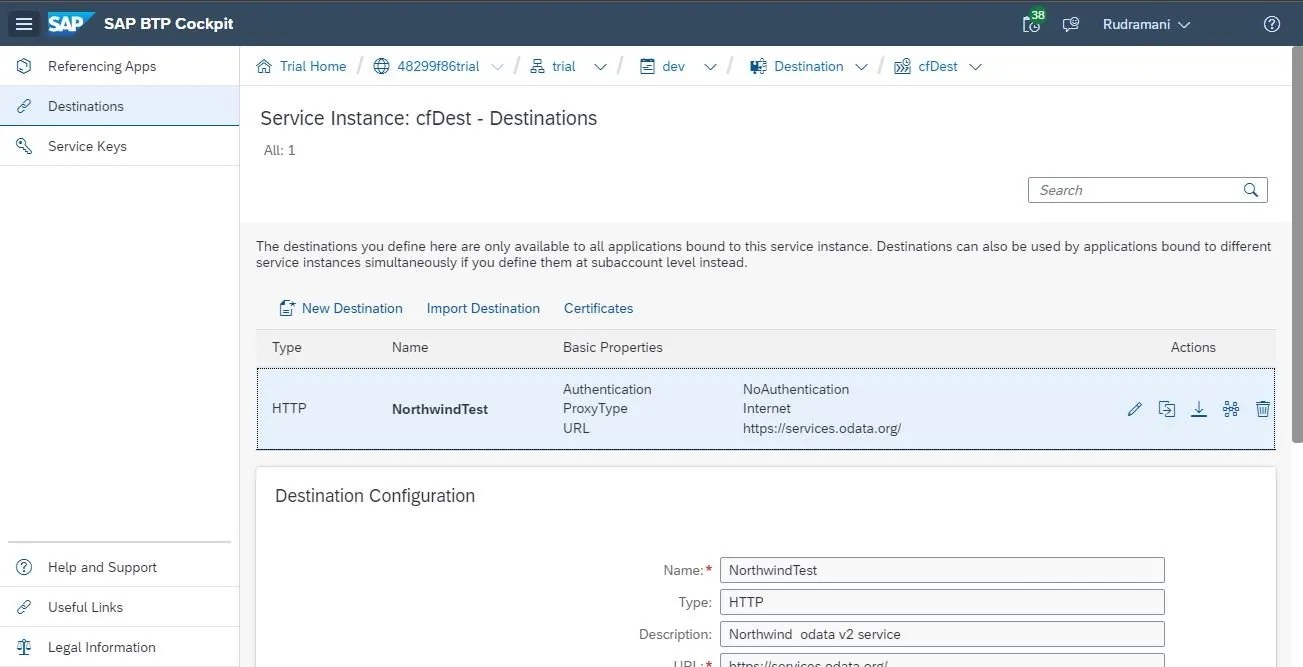The height and width of the screenshot is (667, 1303).
Task: Export the NorthwindTest destination via download icon
Action: click(x=1198, y=408)
